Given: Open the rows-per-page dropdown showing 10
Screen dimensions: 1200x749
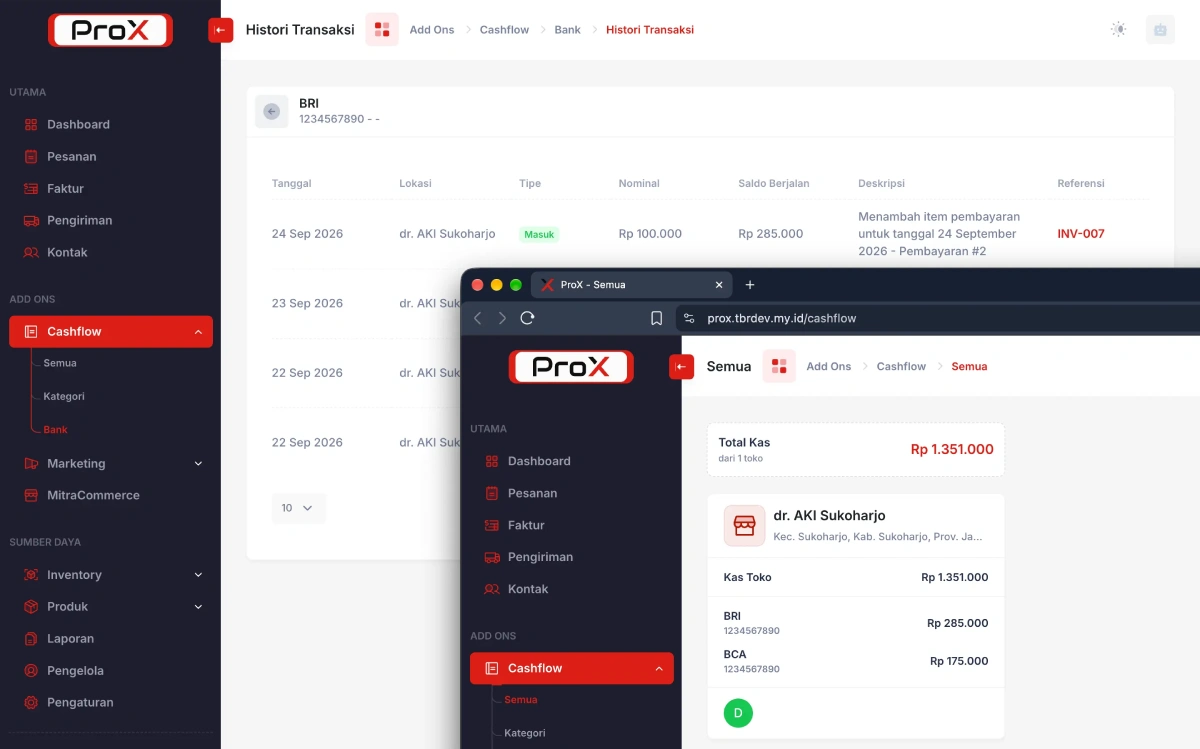Looking at the screenshot, I should 298,508.
